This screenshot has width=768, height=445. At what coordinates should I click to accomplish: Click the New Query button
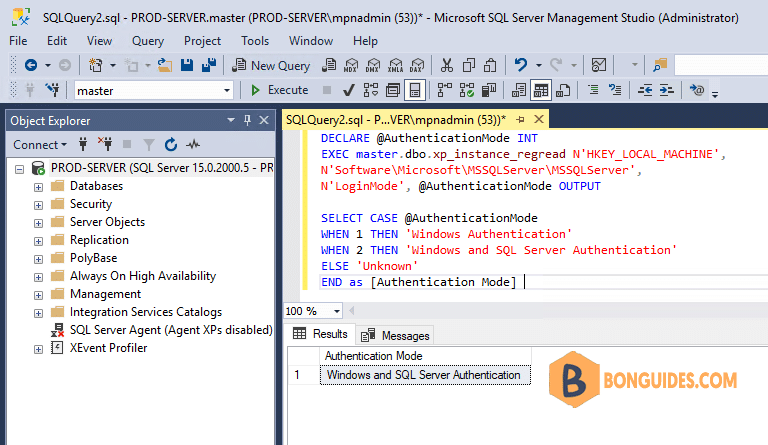point(271,65)
